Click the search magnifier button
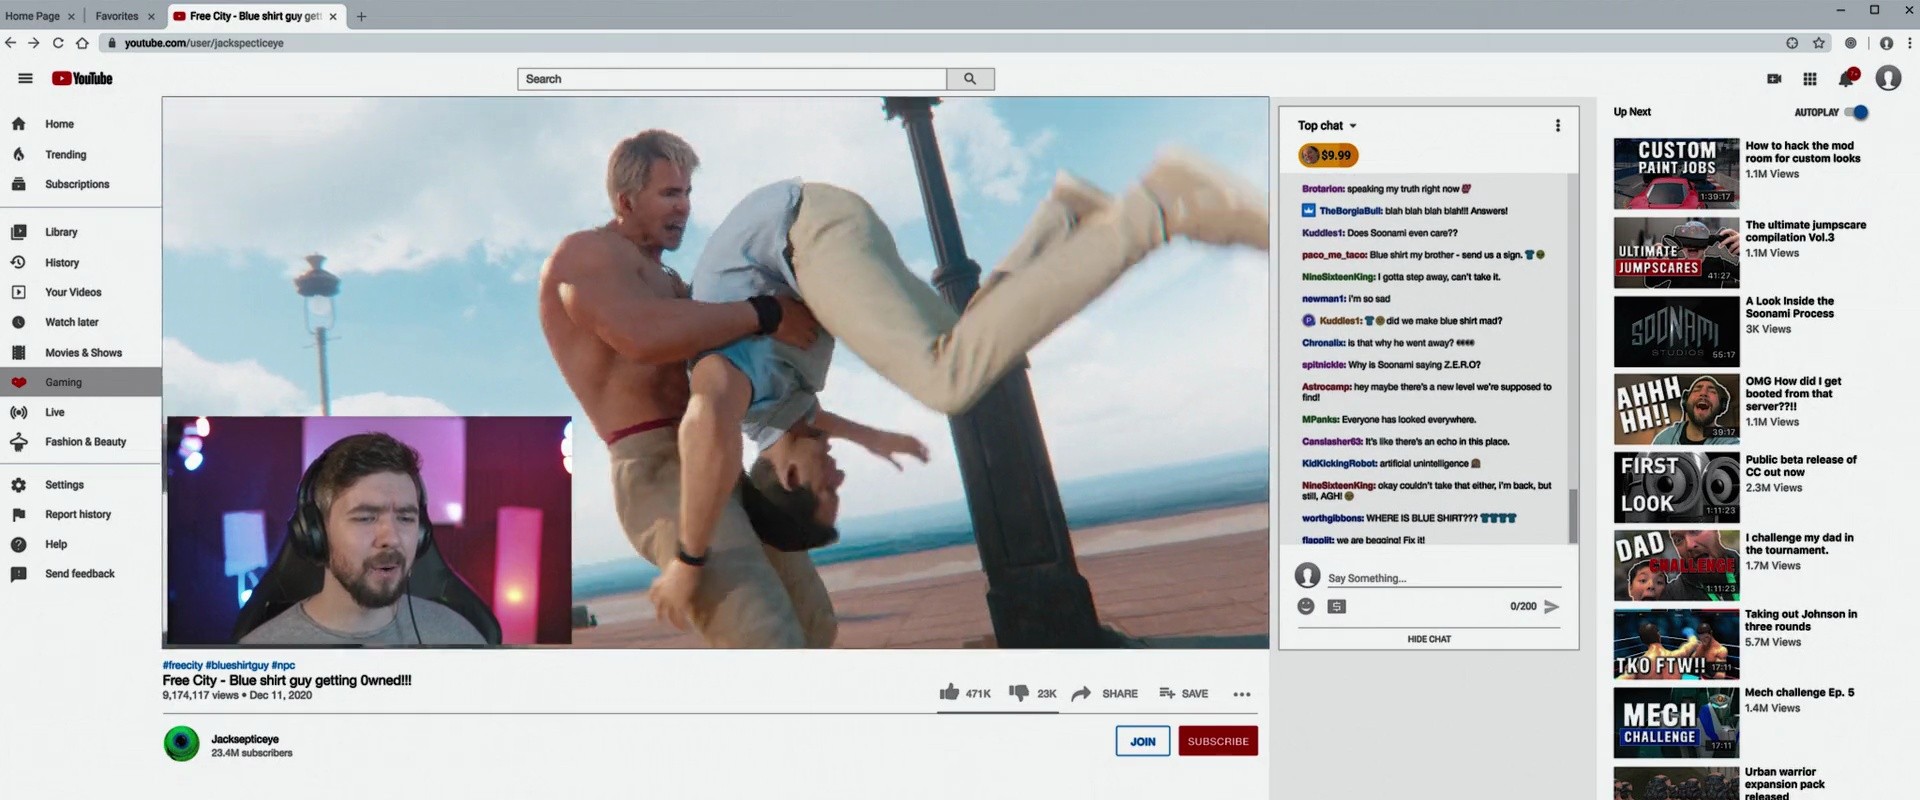Image resolution: width=1920 pixels, height=800 pixels. pos(970,79)
